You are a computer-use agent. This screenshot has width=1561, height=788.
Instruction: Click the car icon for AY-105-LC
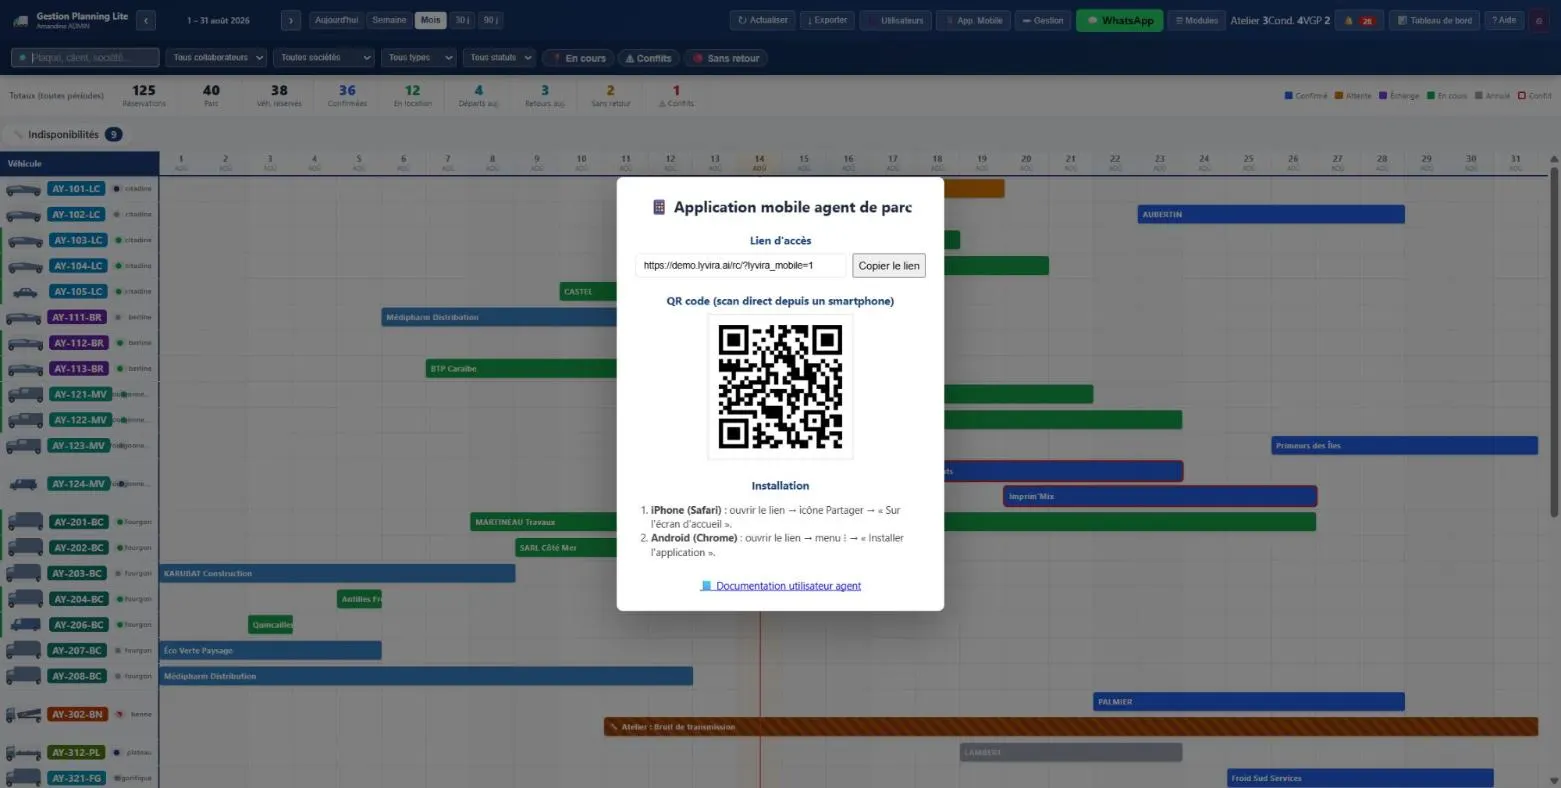(24, 292)
